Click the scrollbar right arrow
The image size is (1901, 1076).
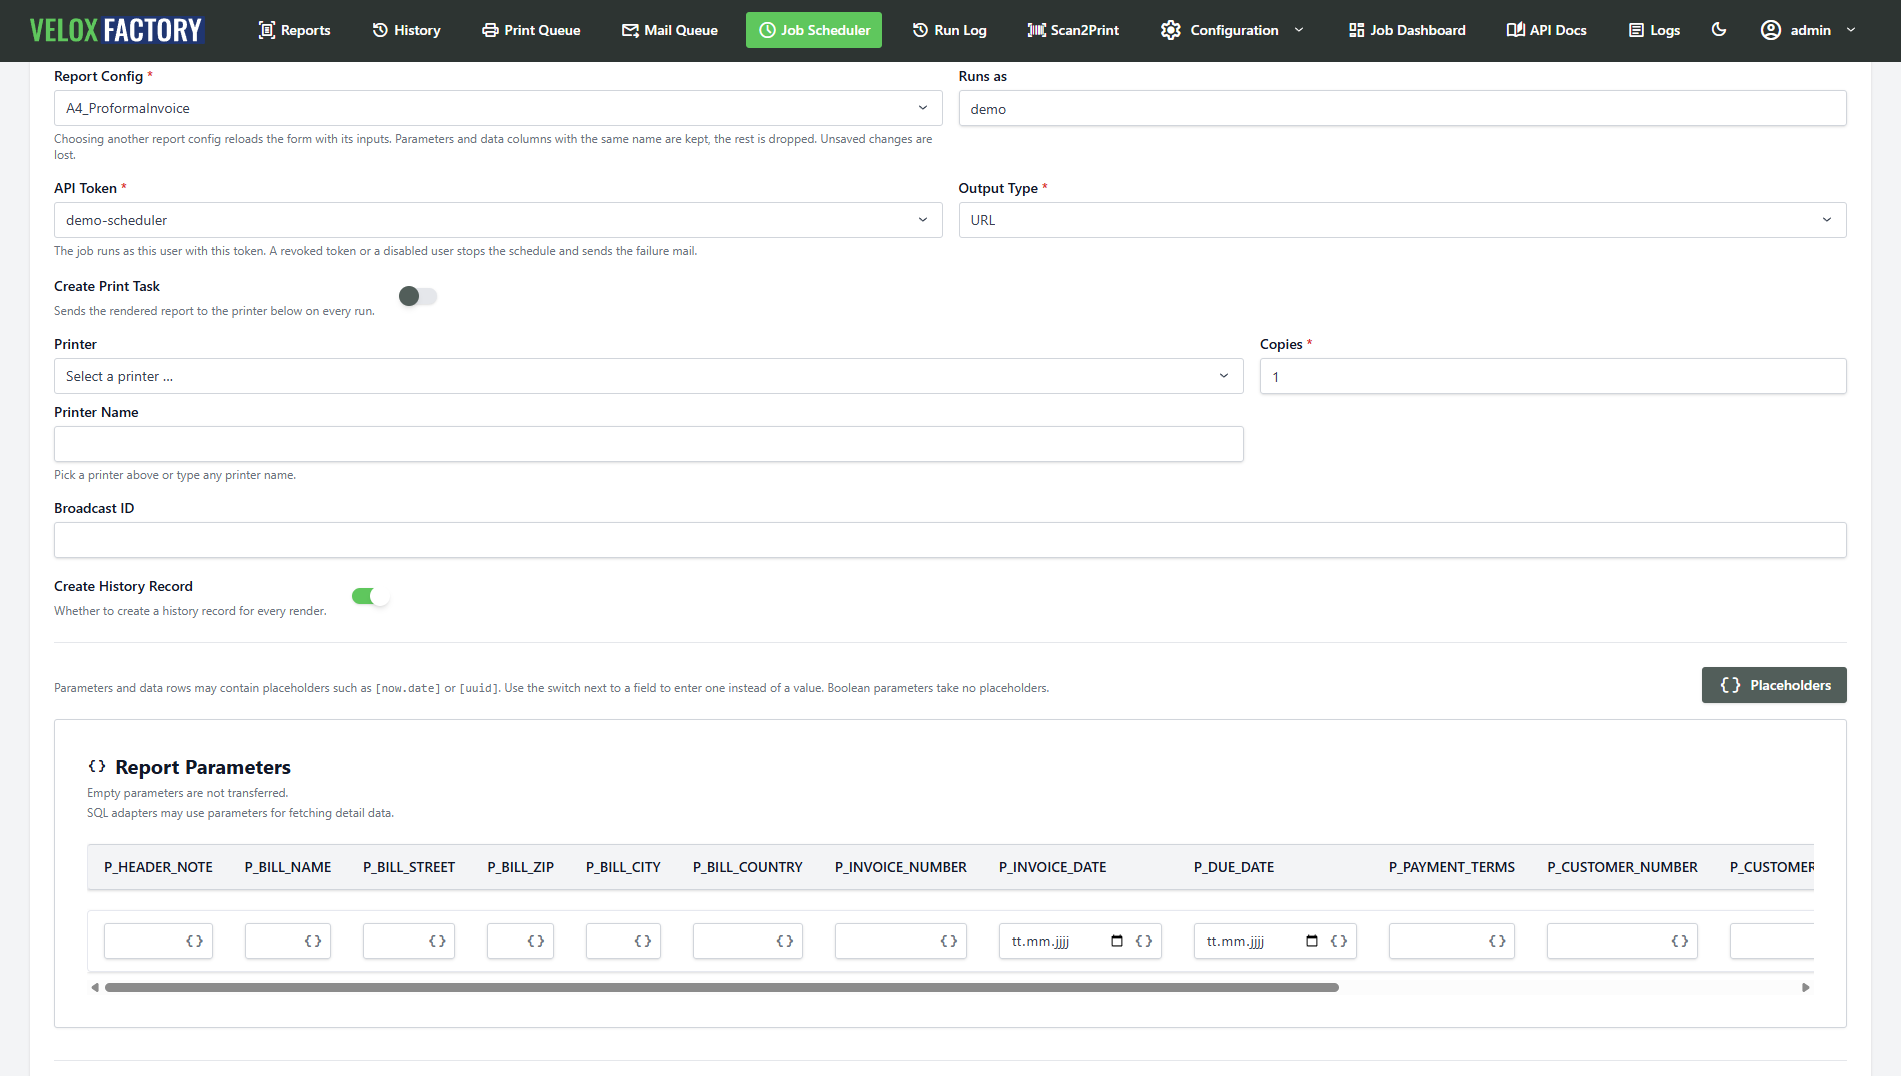1806,987
